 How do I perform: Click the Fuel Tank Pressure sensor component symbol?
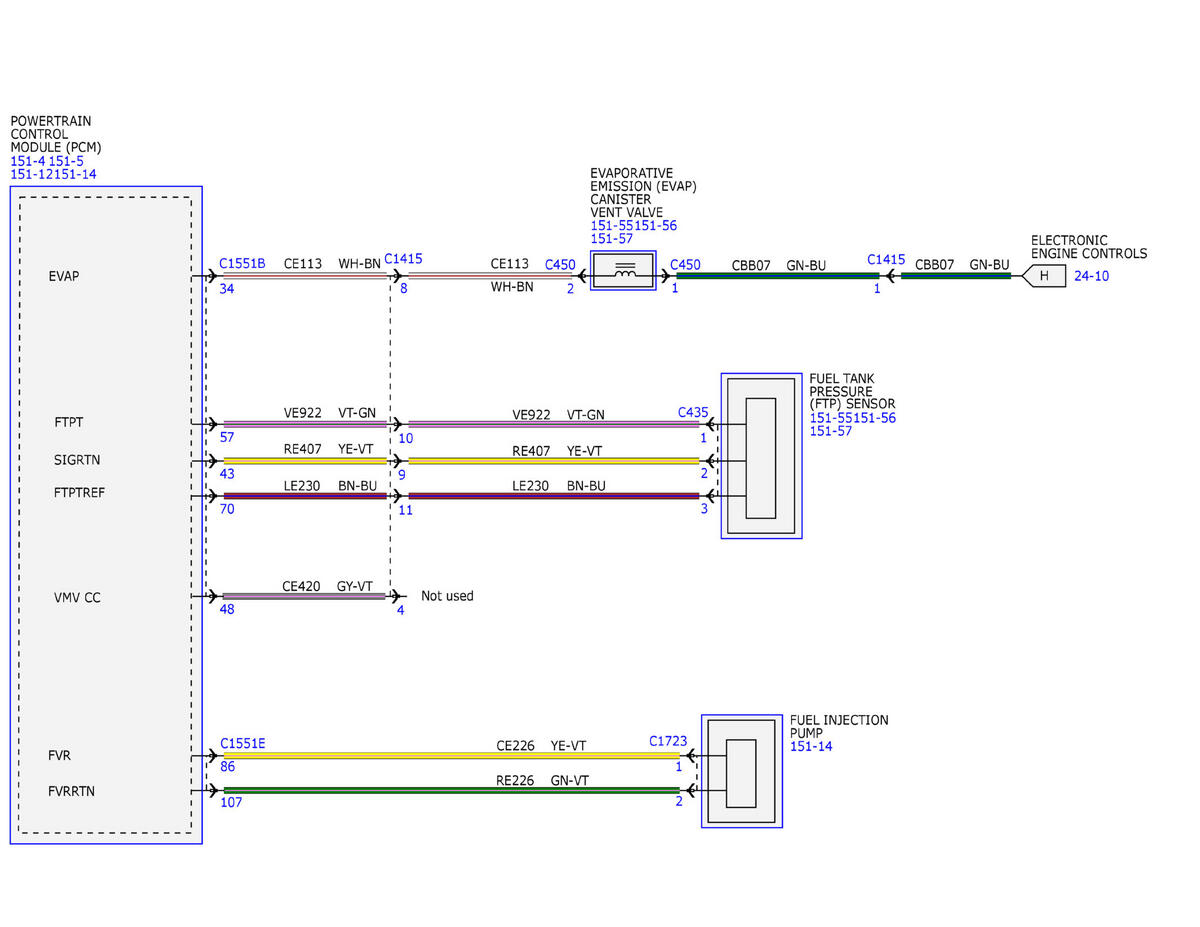[761, 456]
